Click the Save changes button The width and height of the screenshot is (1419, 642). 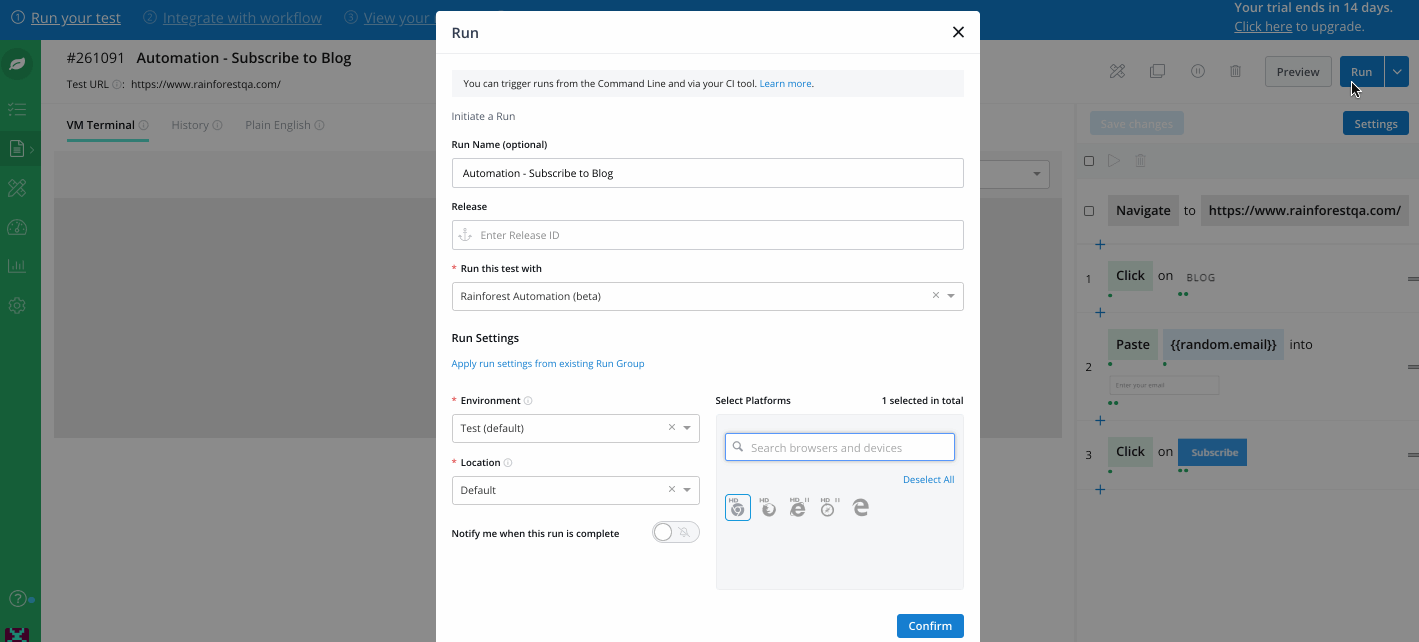click(1136, 124)
